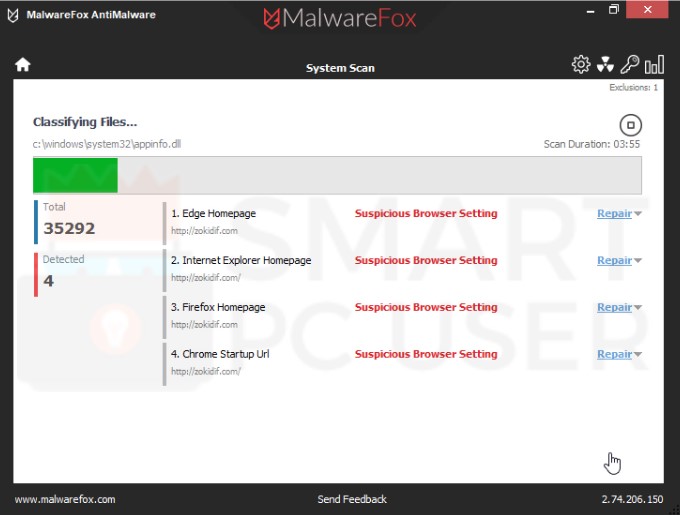This screenshot has height=515, width=680.
Task: Minimize the MalwareFox window
Action: click(x=590, y=10)
